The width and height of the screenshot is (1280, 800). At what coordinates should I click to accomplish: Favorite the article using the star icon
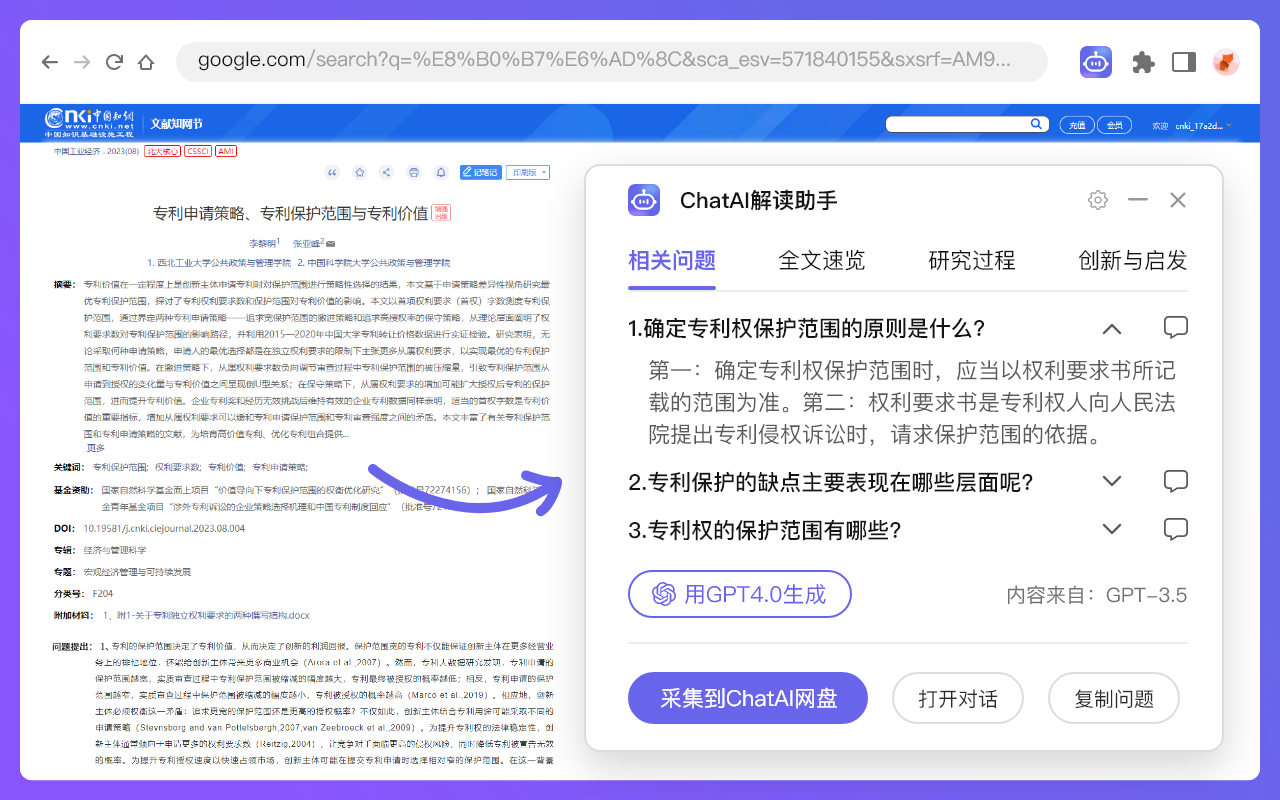(359, 172)
